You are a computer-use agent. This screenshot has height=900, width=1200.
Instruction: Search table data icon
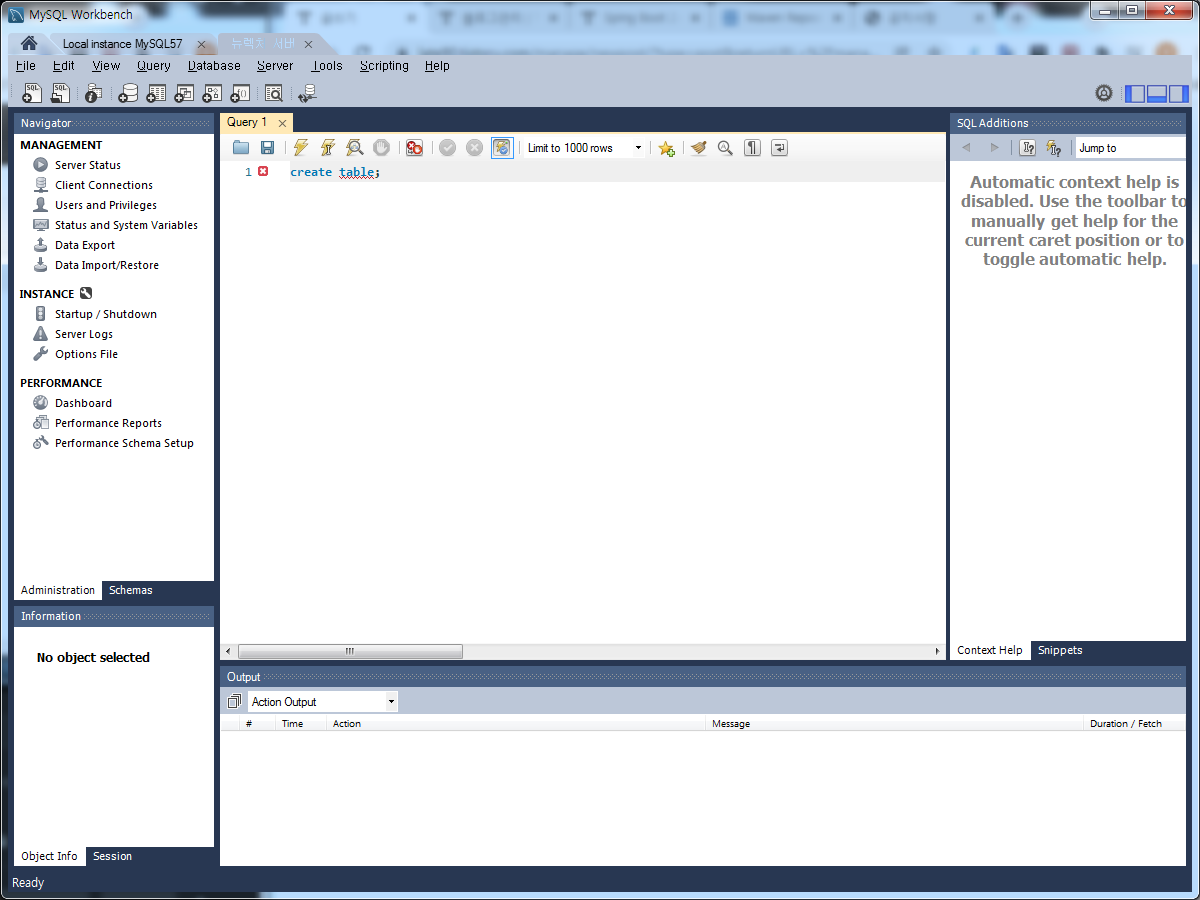[x=273, y=93]
